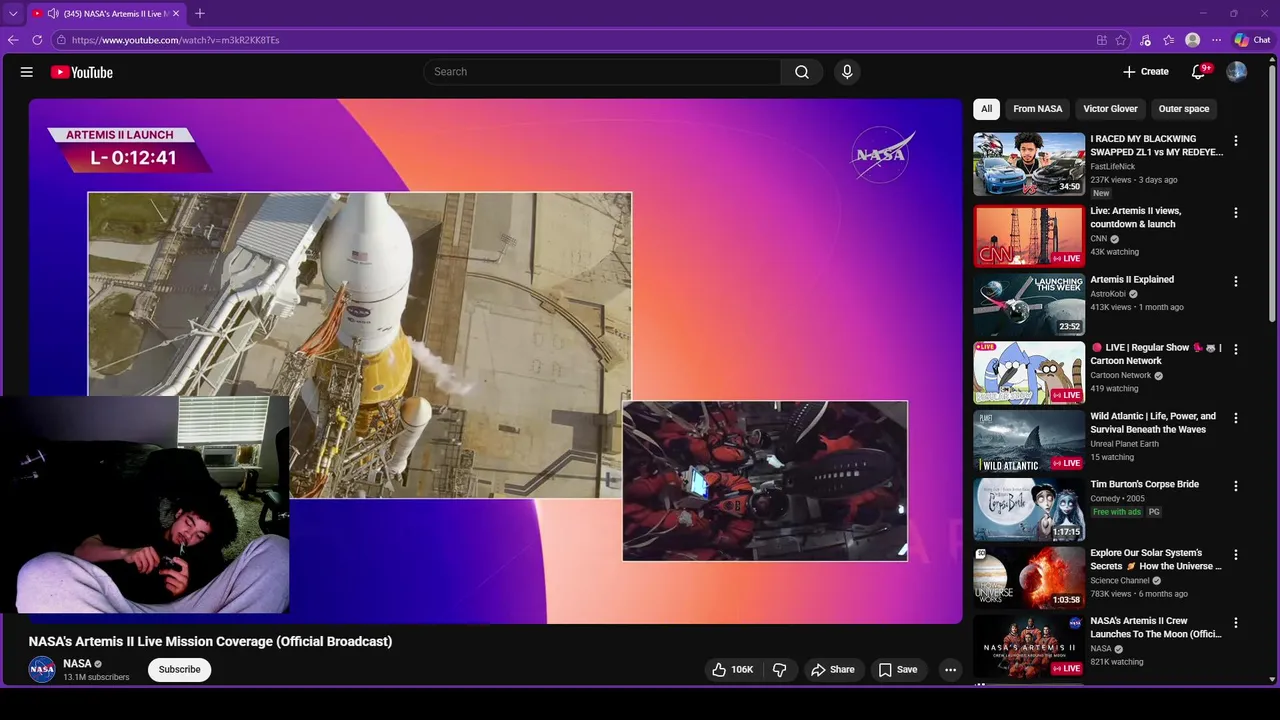1280x720 pixels.
Task: Open the tab search dropdown chevron
Action: [12, 14]
